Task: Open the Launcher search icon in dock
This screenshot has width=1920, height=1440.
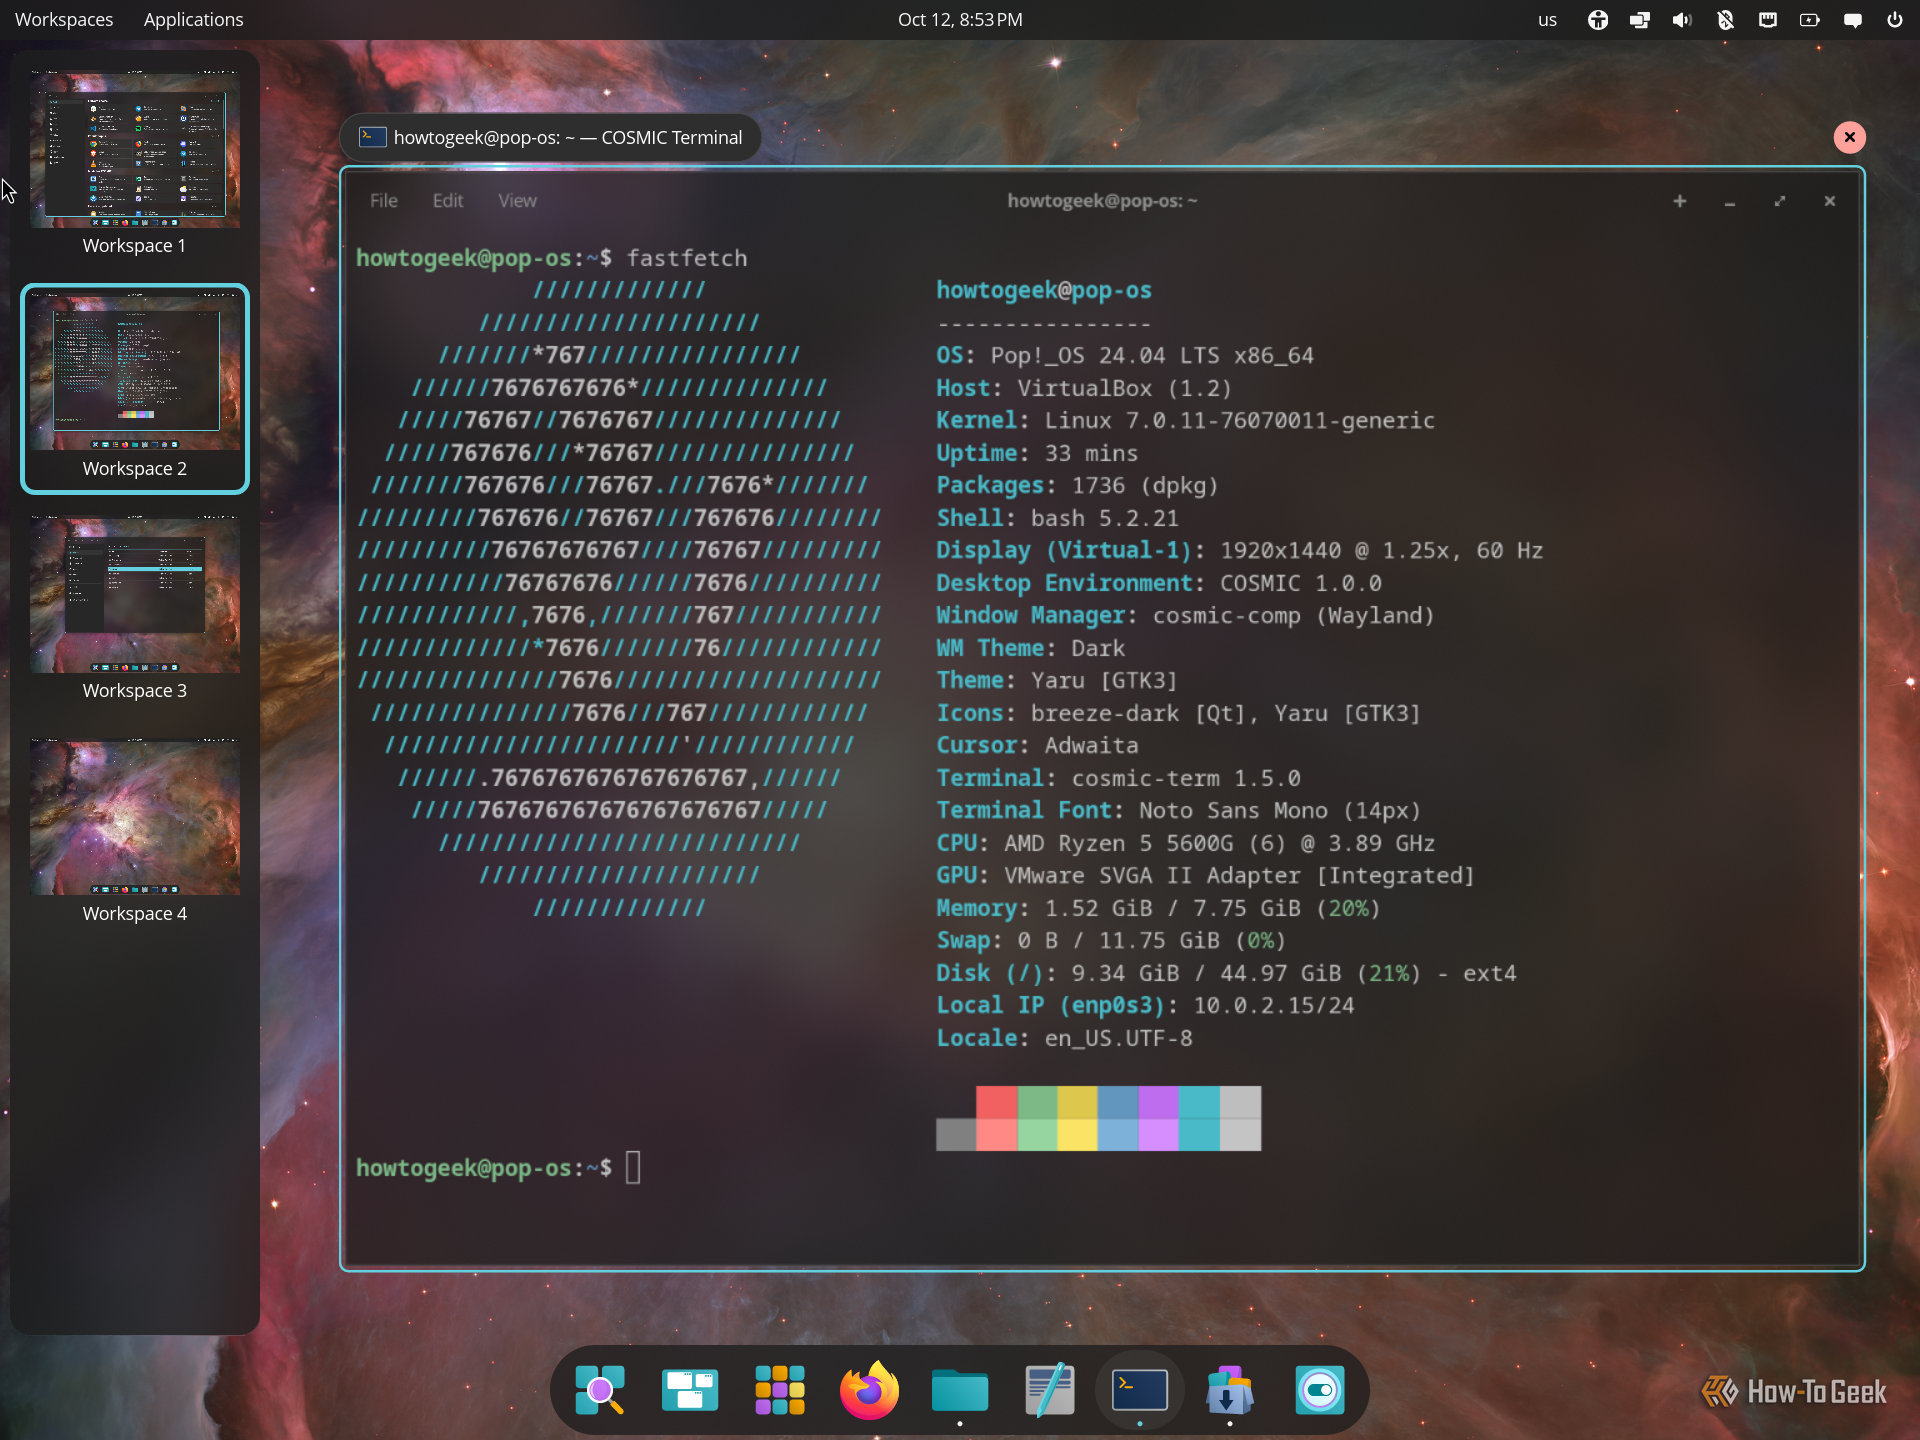Action: click(600, 1390)
